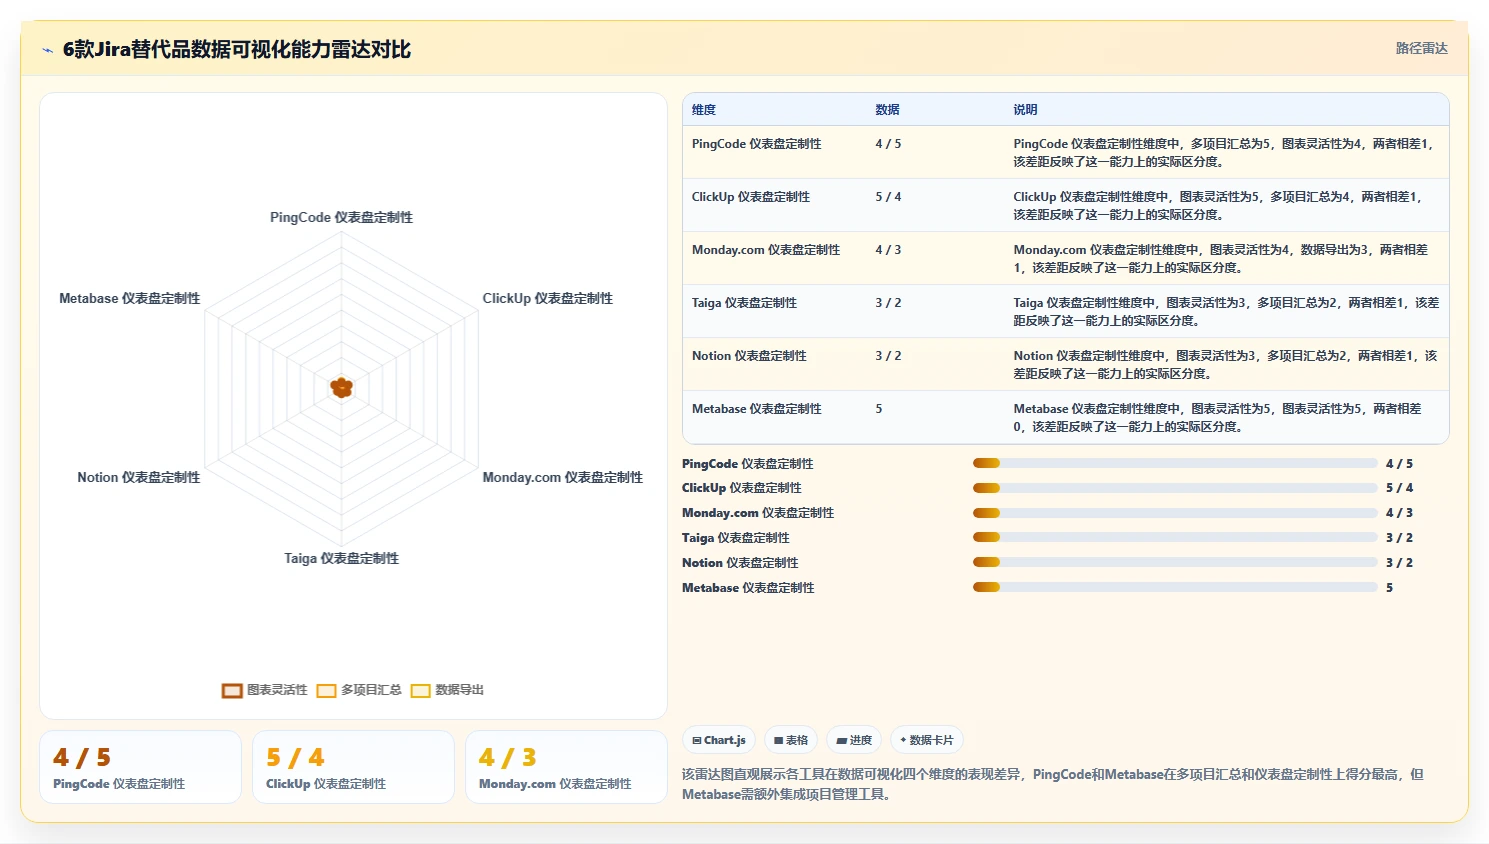
Task: Click the 3 / 2 value in Taiga table row
Action: 888,303
